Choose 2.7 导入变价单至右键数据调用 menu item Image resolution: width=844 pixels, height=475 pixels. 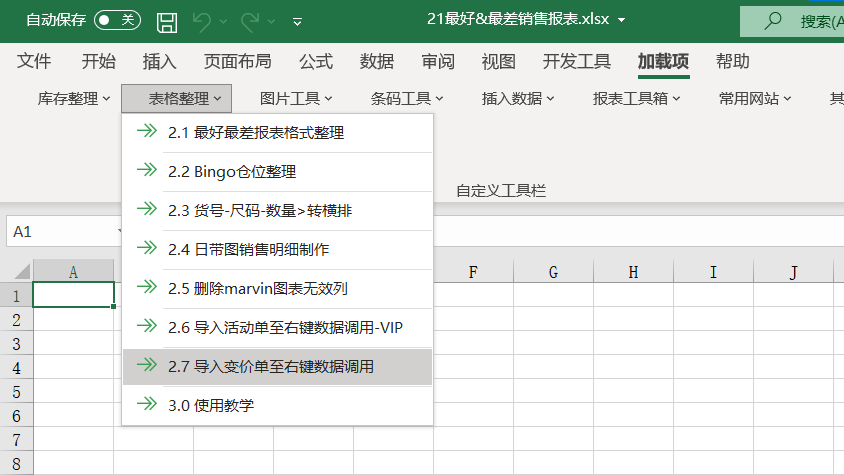(277, 367)
